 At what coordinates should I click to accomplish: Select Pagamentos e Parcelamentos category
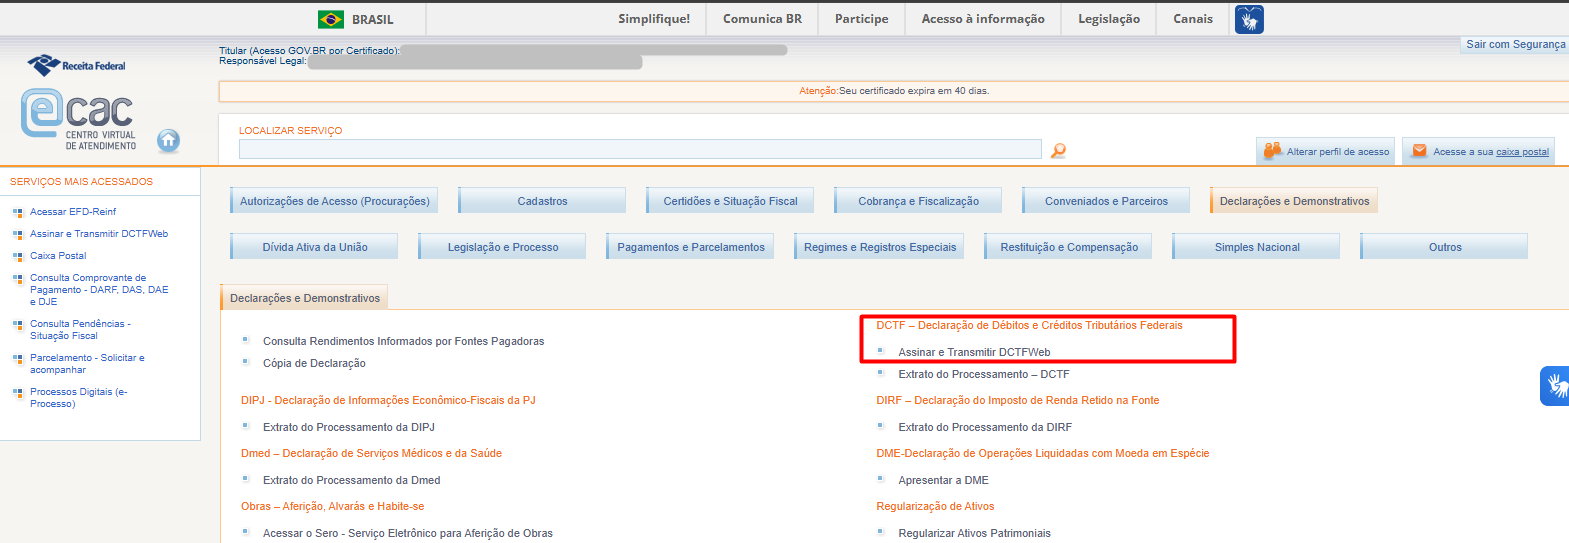[690, 247]
